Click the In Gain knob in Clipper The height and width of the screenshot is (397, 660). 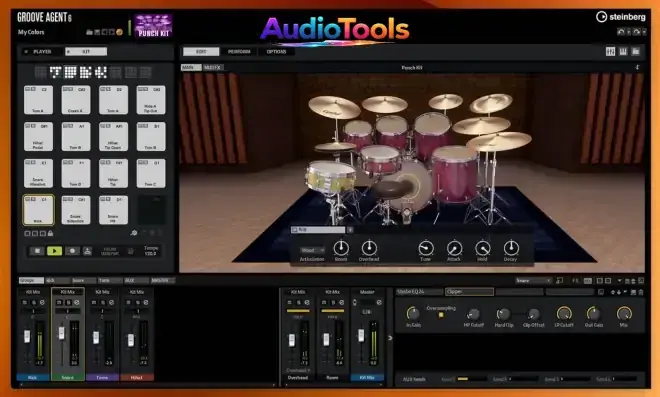pyautogui.click(x=413, y=314)
